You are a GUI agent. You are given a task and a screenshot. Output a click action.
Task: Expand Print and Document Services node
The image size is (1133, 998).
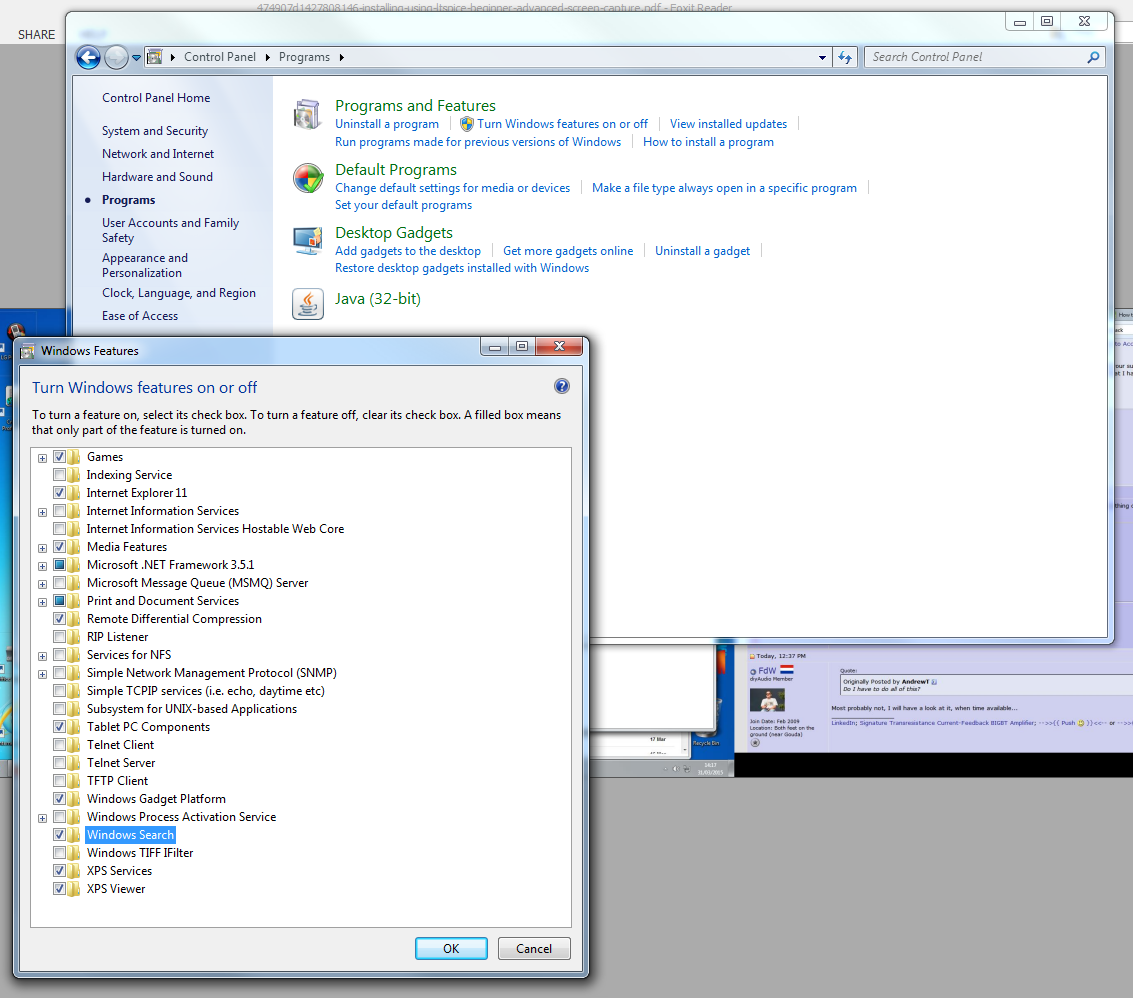pos(43,602)
